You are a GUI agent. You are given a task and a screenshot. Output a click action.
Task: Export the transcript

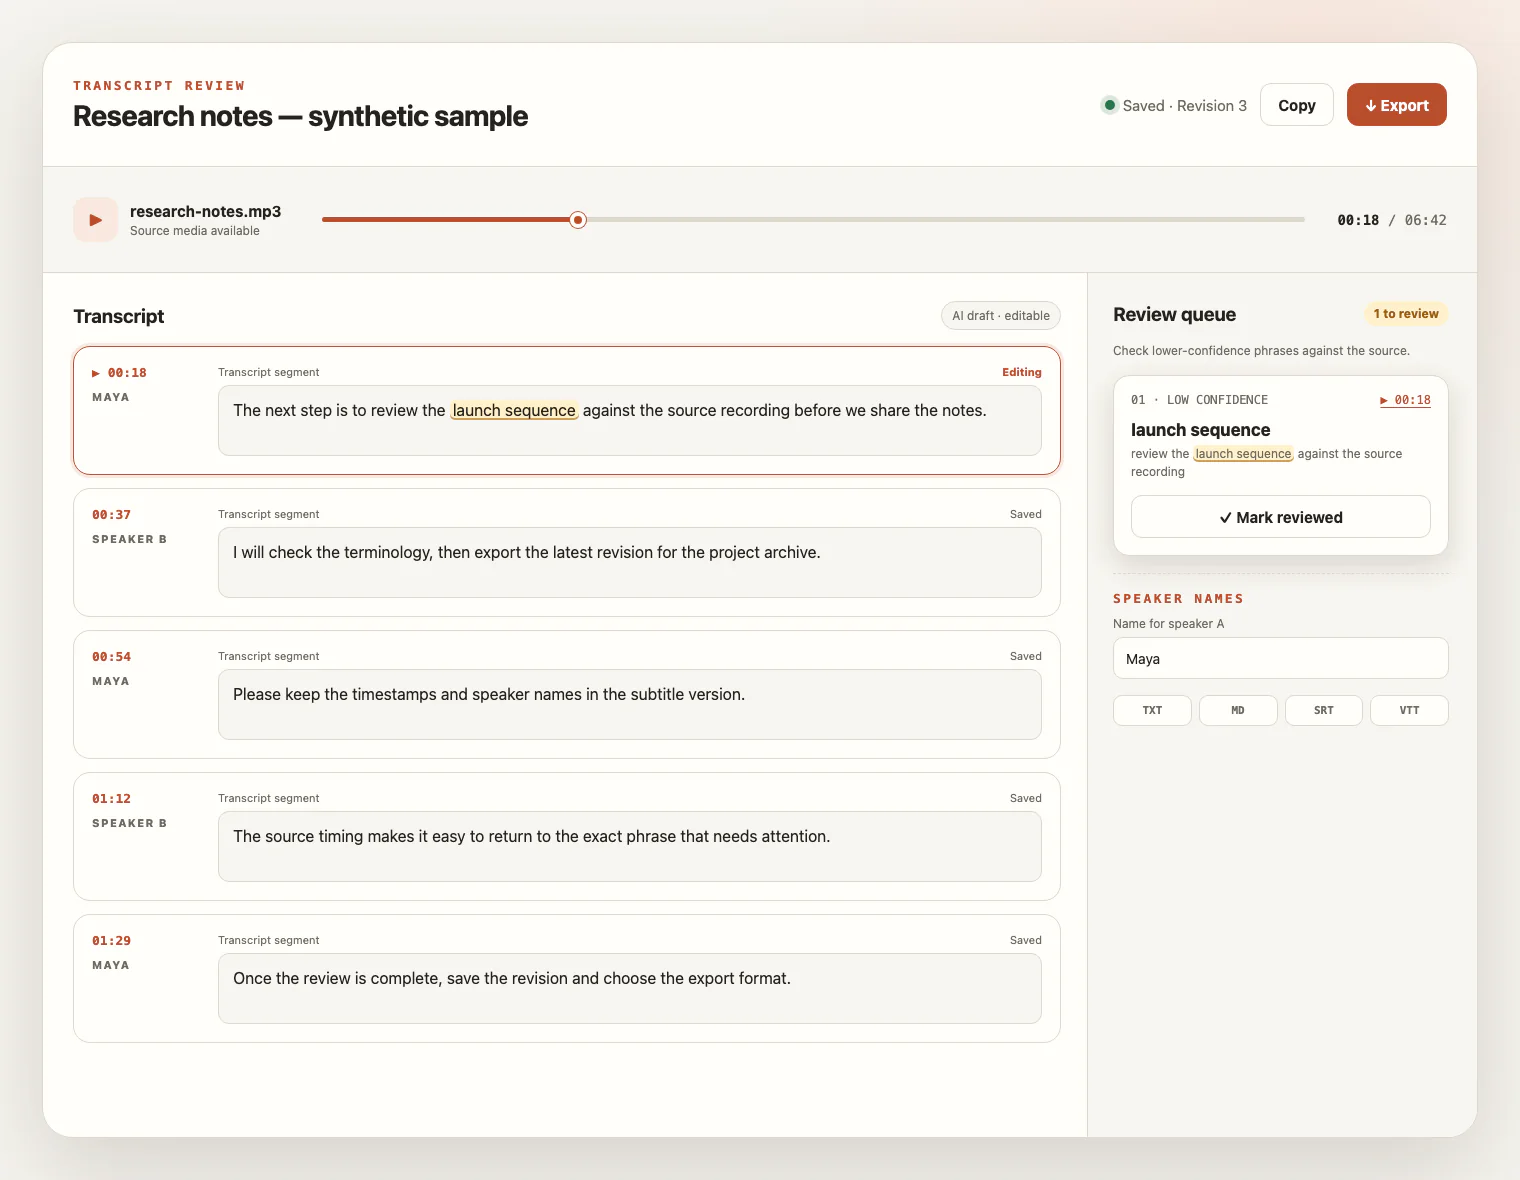point(1397,105)
